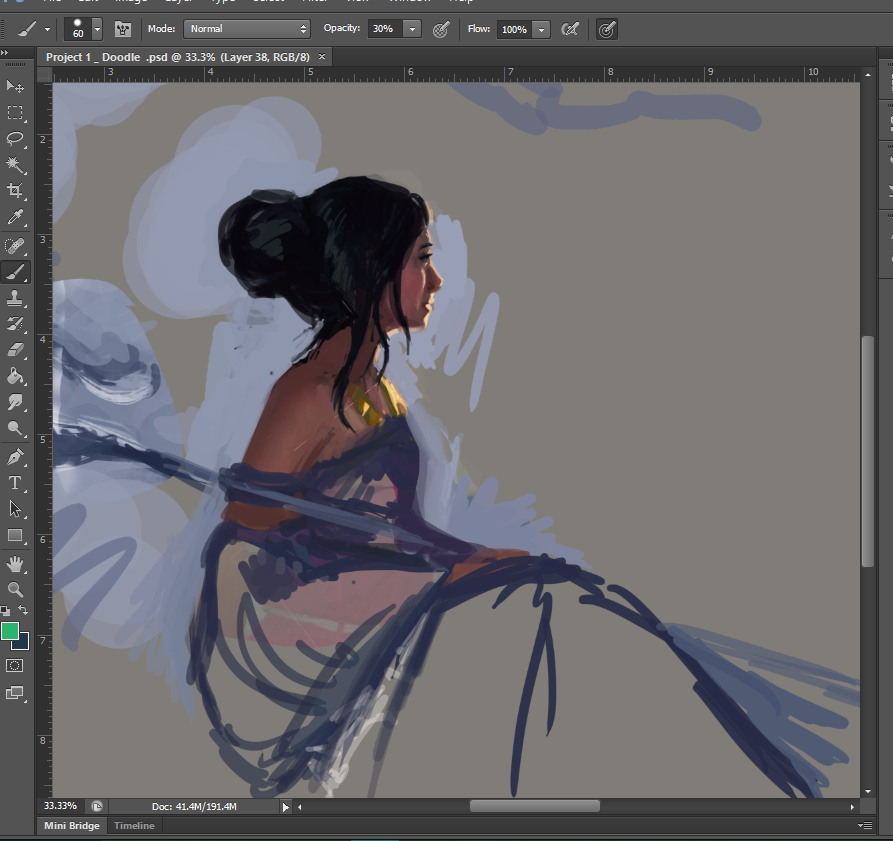Viewport: 893px width, 841px height.
Task: Close the Project 1 _ Doodle document tab
Action: click(x=322, y=56)
